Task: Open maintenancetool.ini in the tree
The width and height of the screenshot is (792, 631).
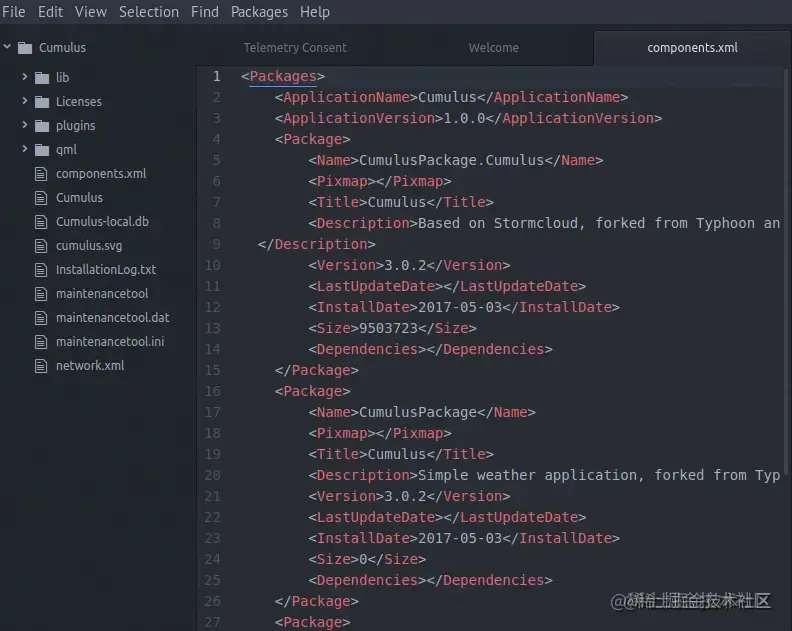Action: pyautogui.click(x=110, y=342)
